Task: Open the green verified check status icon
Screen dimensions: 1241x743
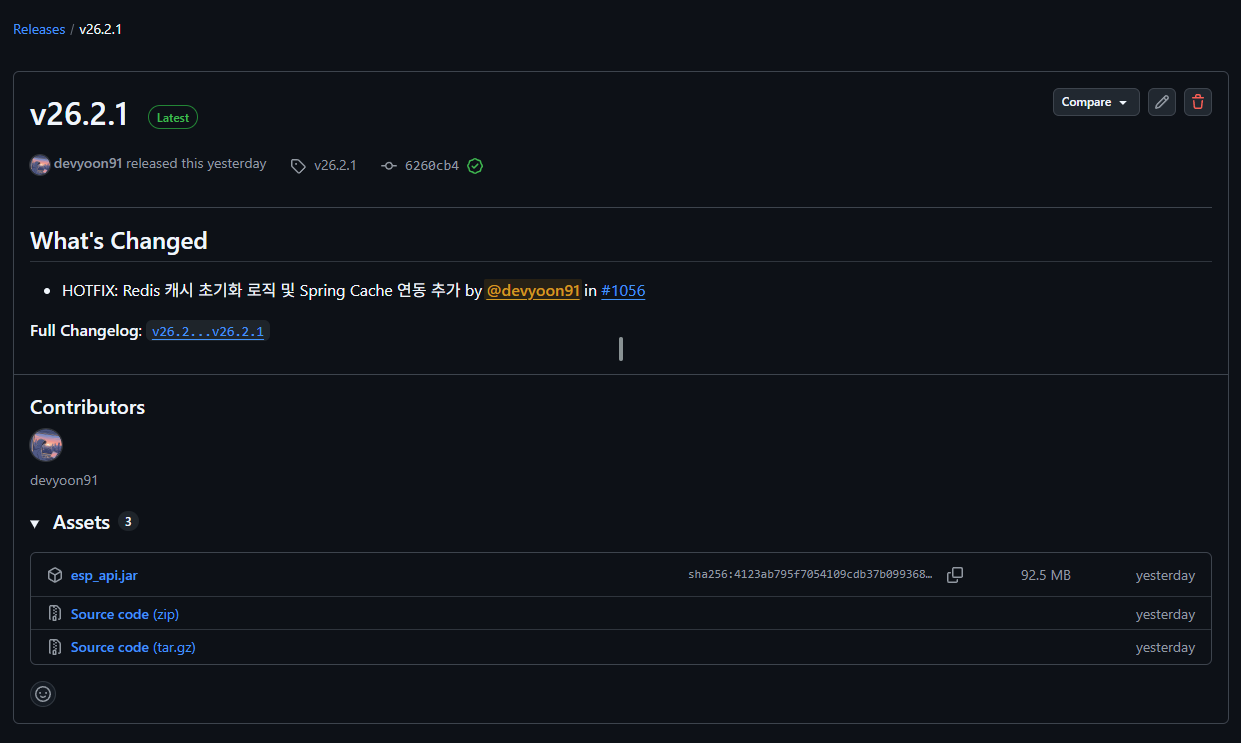Action: (x=475, y=166)
